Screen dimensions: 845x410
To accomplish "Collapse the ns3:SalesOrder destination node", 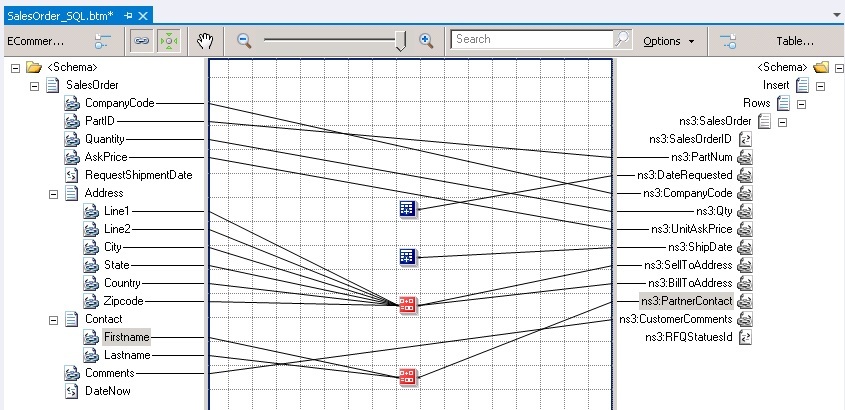I will (782, 122).
